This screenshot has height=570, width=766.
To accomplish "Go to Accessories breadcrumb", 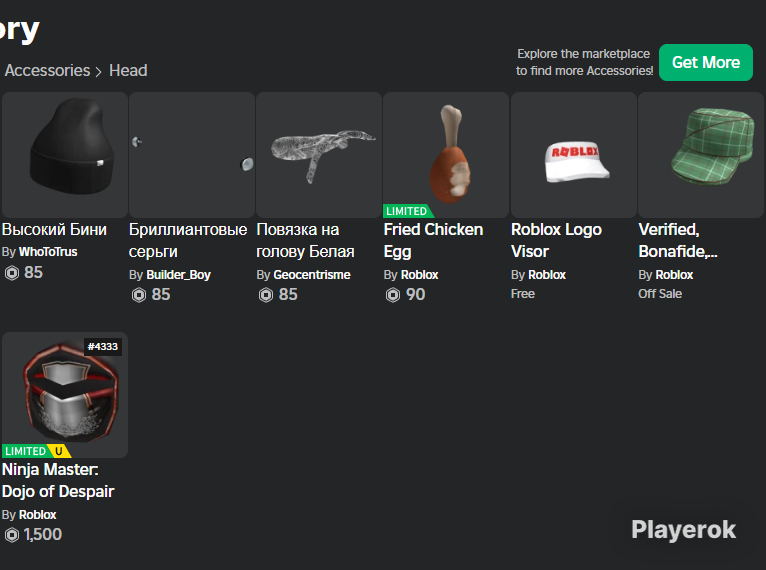I will (47, 70).
